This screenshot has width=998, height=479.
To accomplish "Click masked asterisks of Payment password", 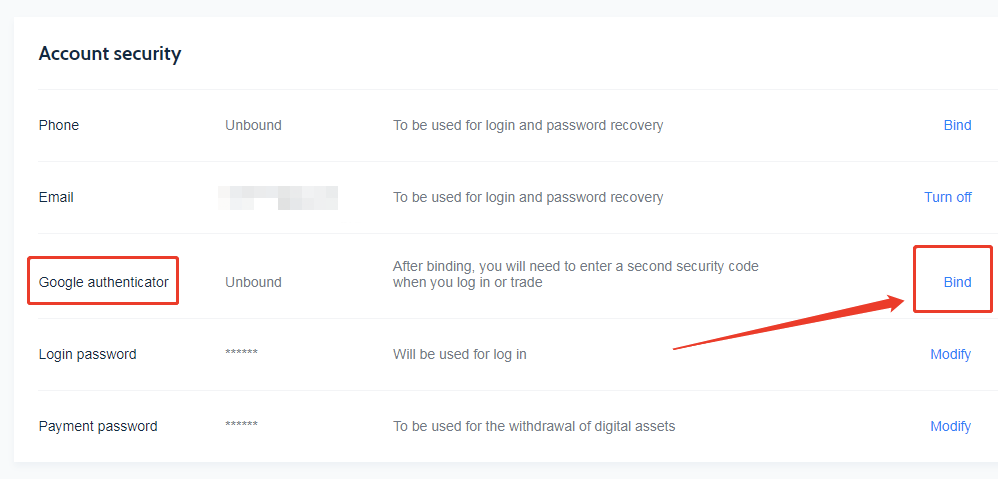I will tap(242, 426).
